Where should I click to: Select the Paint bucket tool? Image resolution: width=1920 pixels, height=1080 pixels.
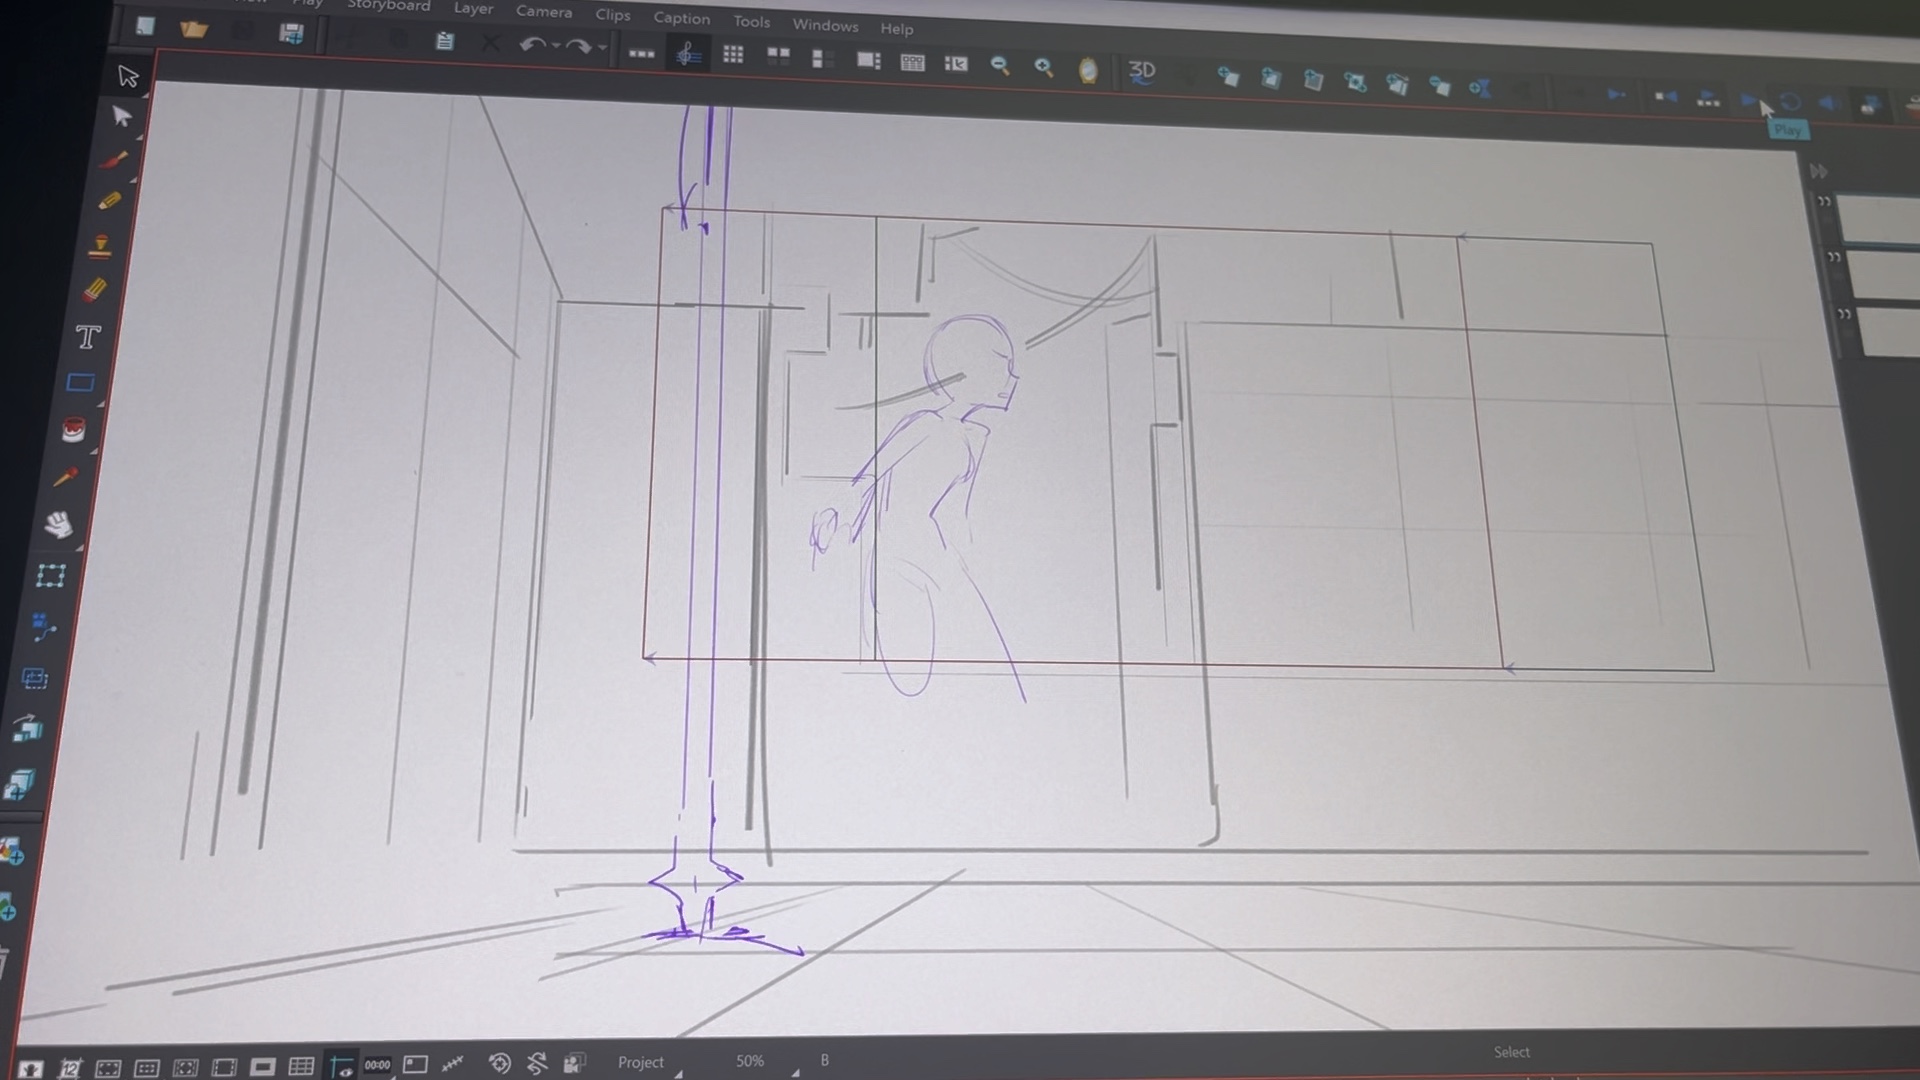tap(73, 429)
